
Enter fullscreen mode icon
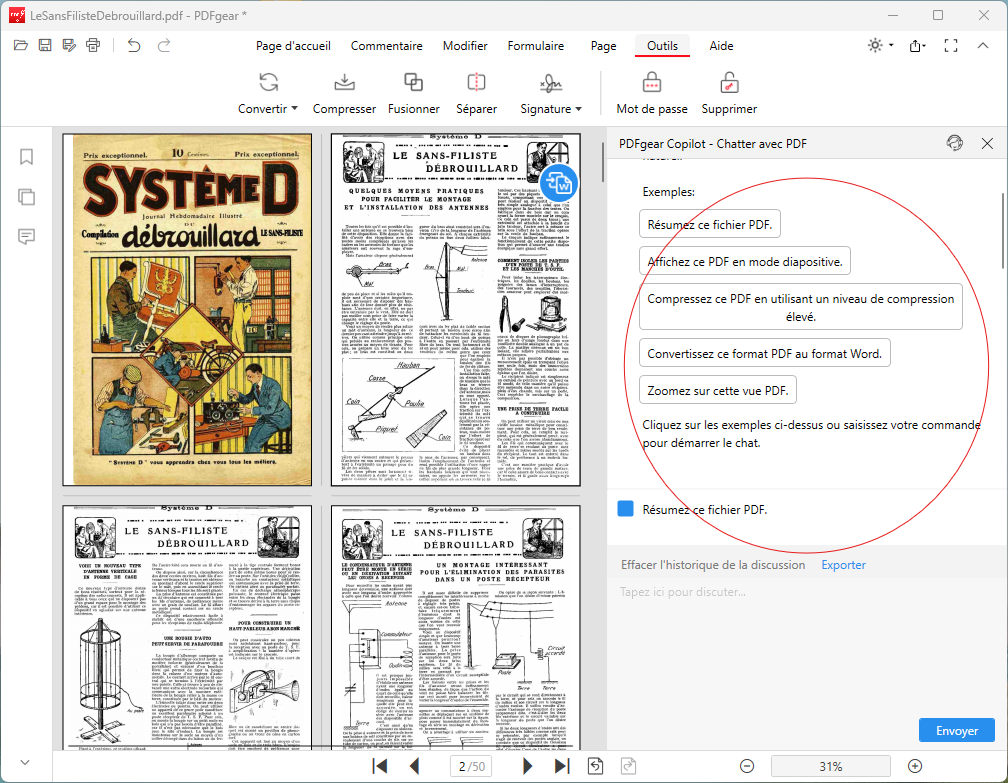(x=951, y=45)
